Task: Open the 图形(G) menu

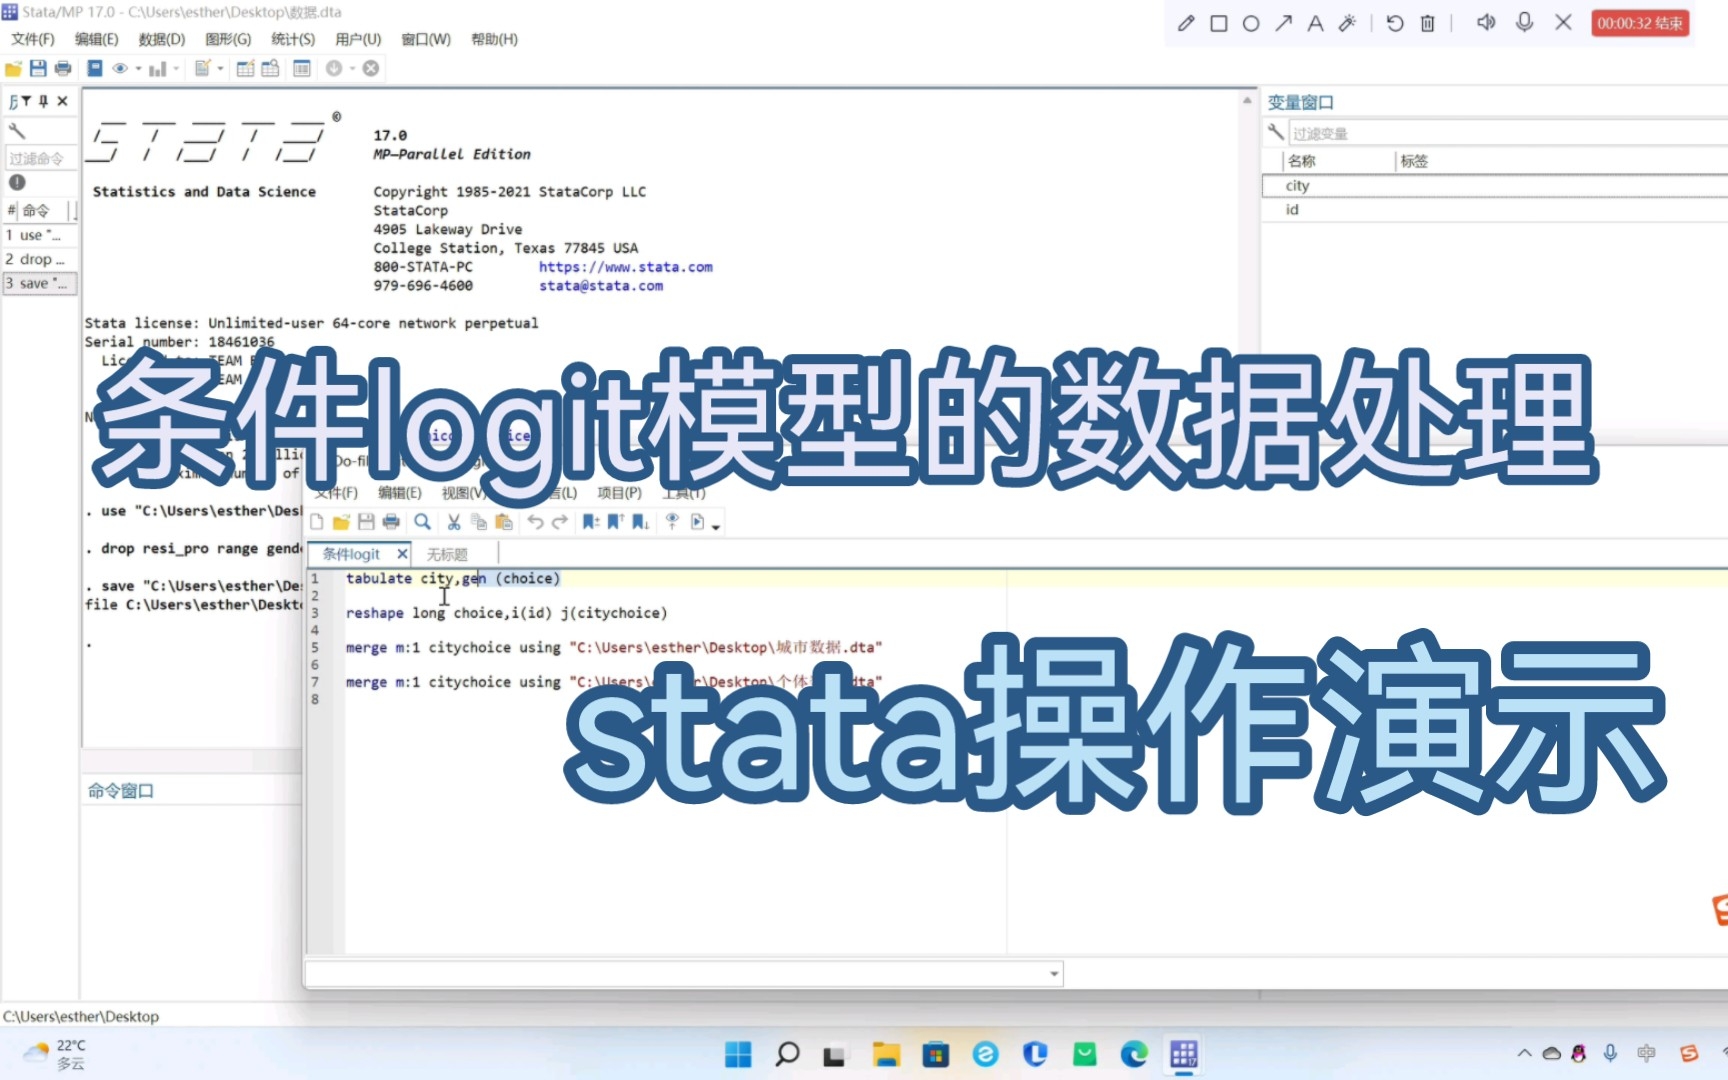Action: [x=228, y=39]
